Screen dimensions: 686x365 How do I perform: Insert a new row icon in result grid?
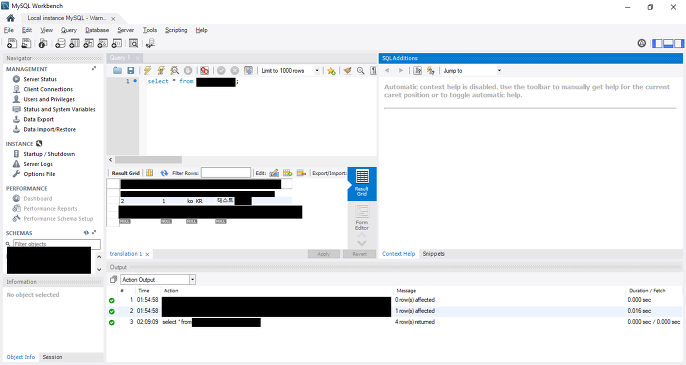pyautogui.click(x=287, y=173)
